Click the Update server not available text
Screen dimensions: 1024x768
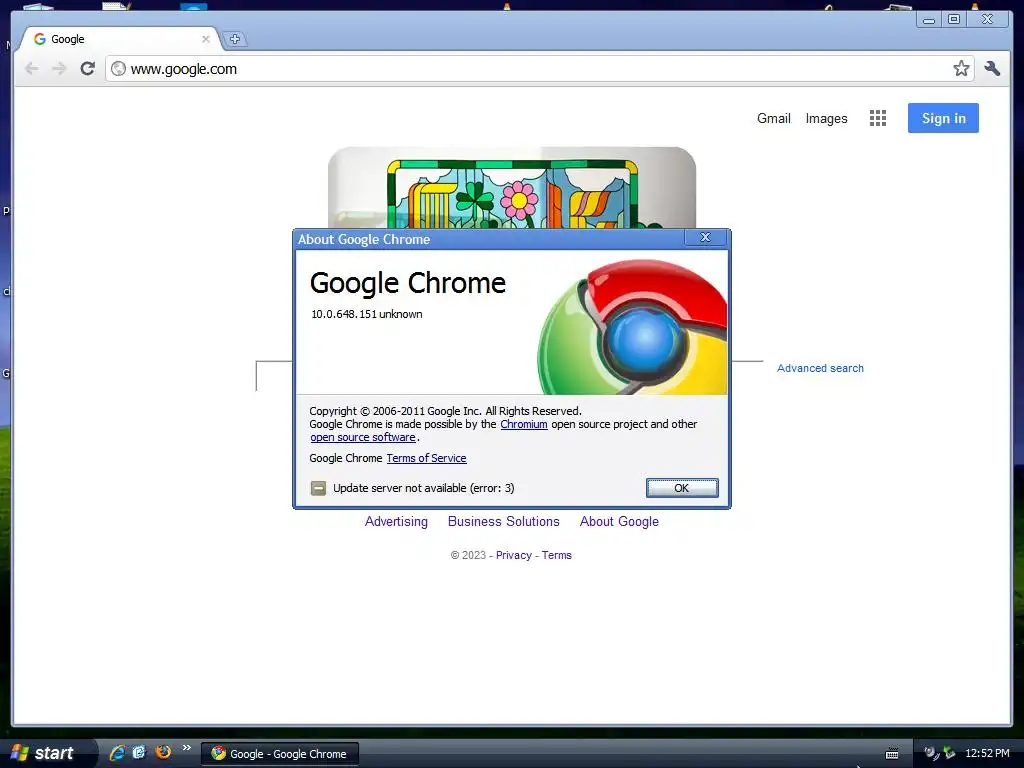tap(424, 488)
